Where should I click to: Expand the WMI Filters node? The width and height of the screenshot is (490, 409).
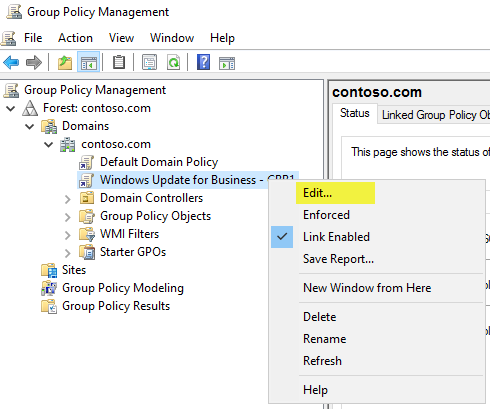(x=68, y=235)
